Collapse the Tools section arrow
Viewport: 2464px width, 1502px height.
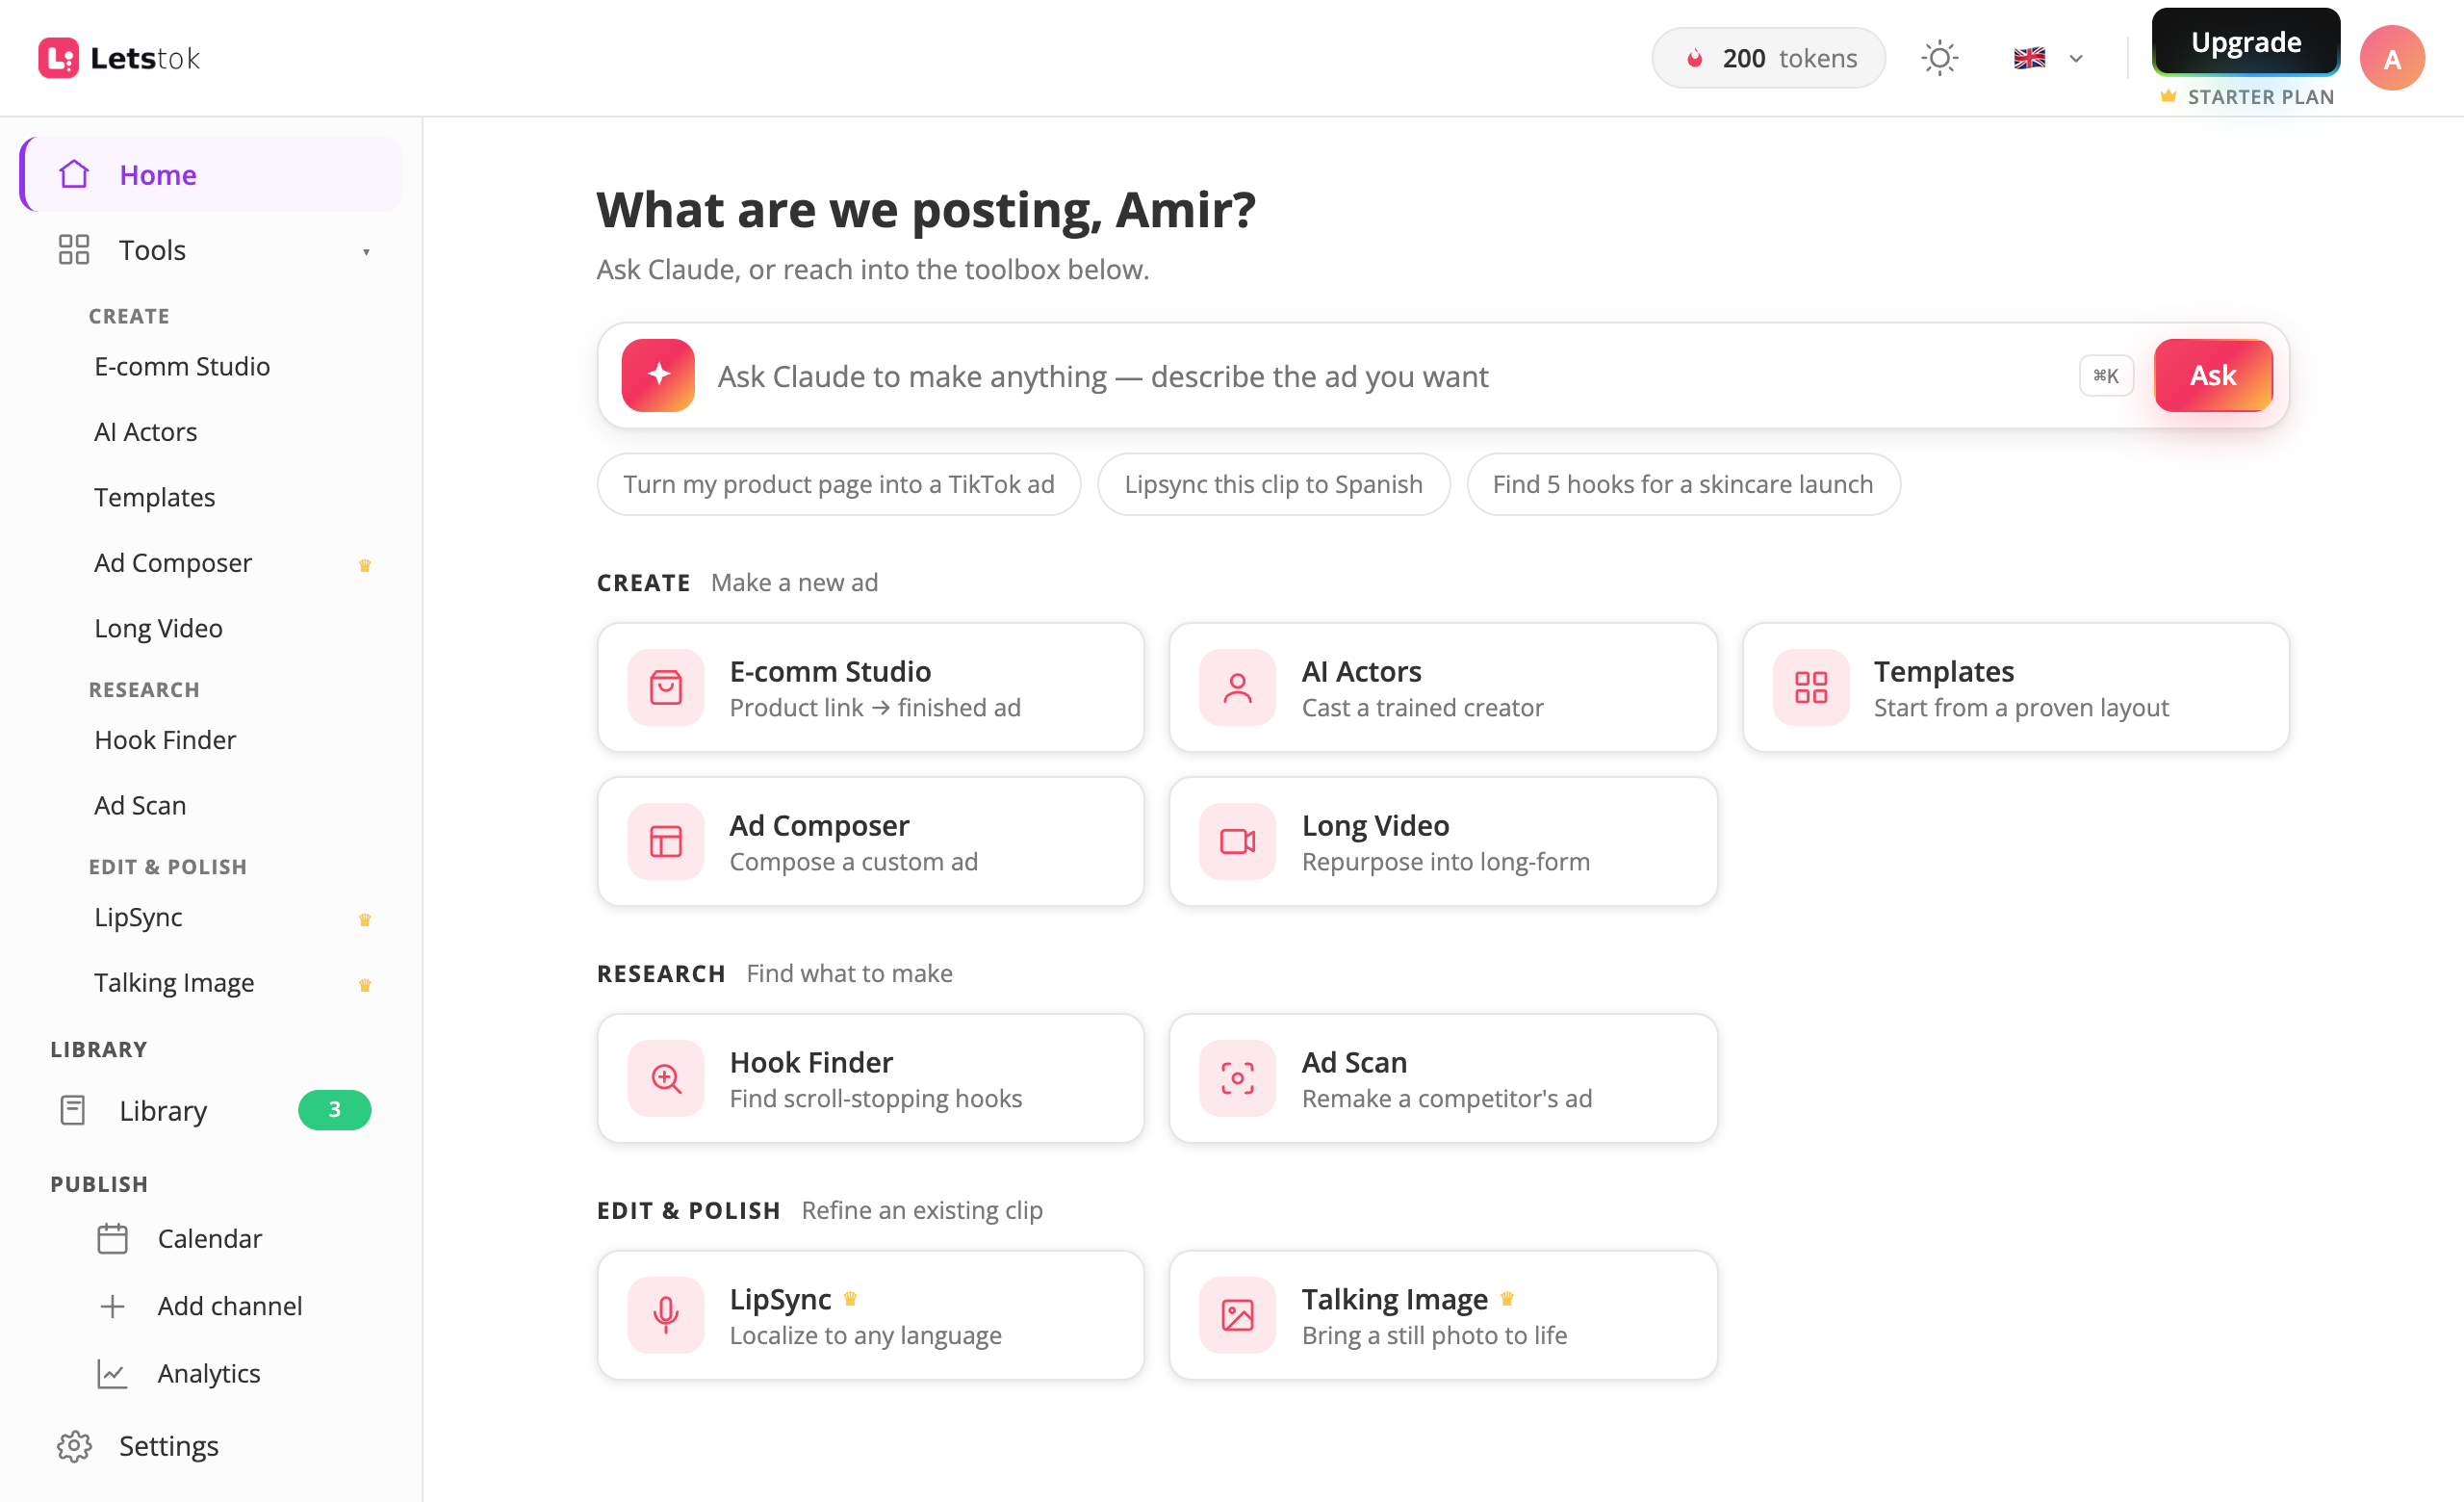click(366, 251)
